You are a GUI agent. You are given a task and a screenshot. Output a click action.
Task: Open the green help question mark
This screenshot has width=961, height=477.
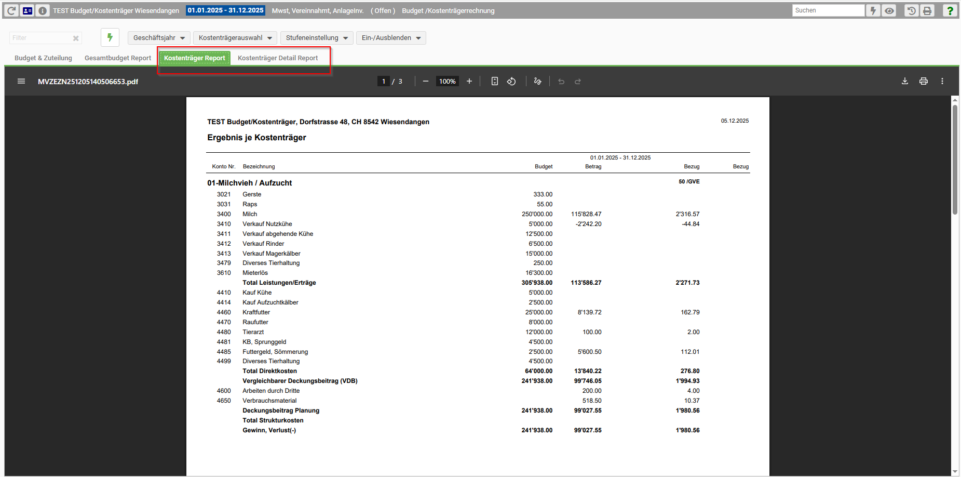949,10
